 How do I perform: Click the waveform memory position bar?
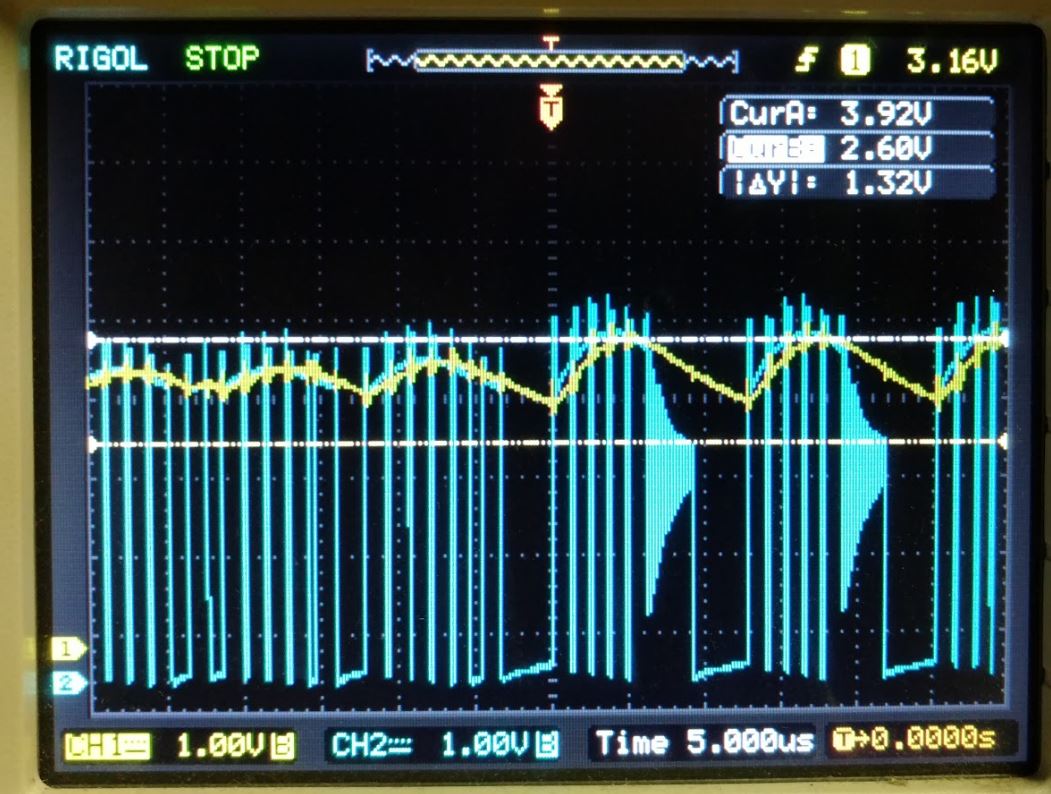tap(552, 62)
